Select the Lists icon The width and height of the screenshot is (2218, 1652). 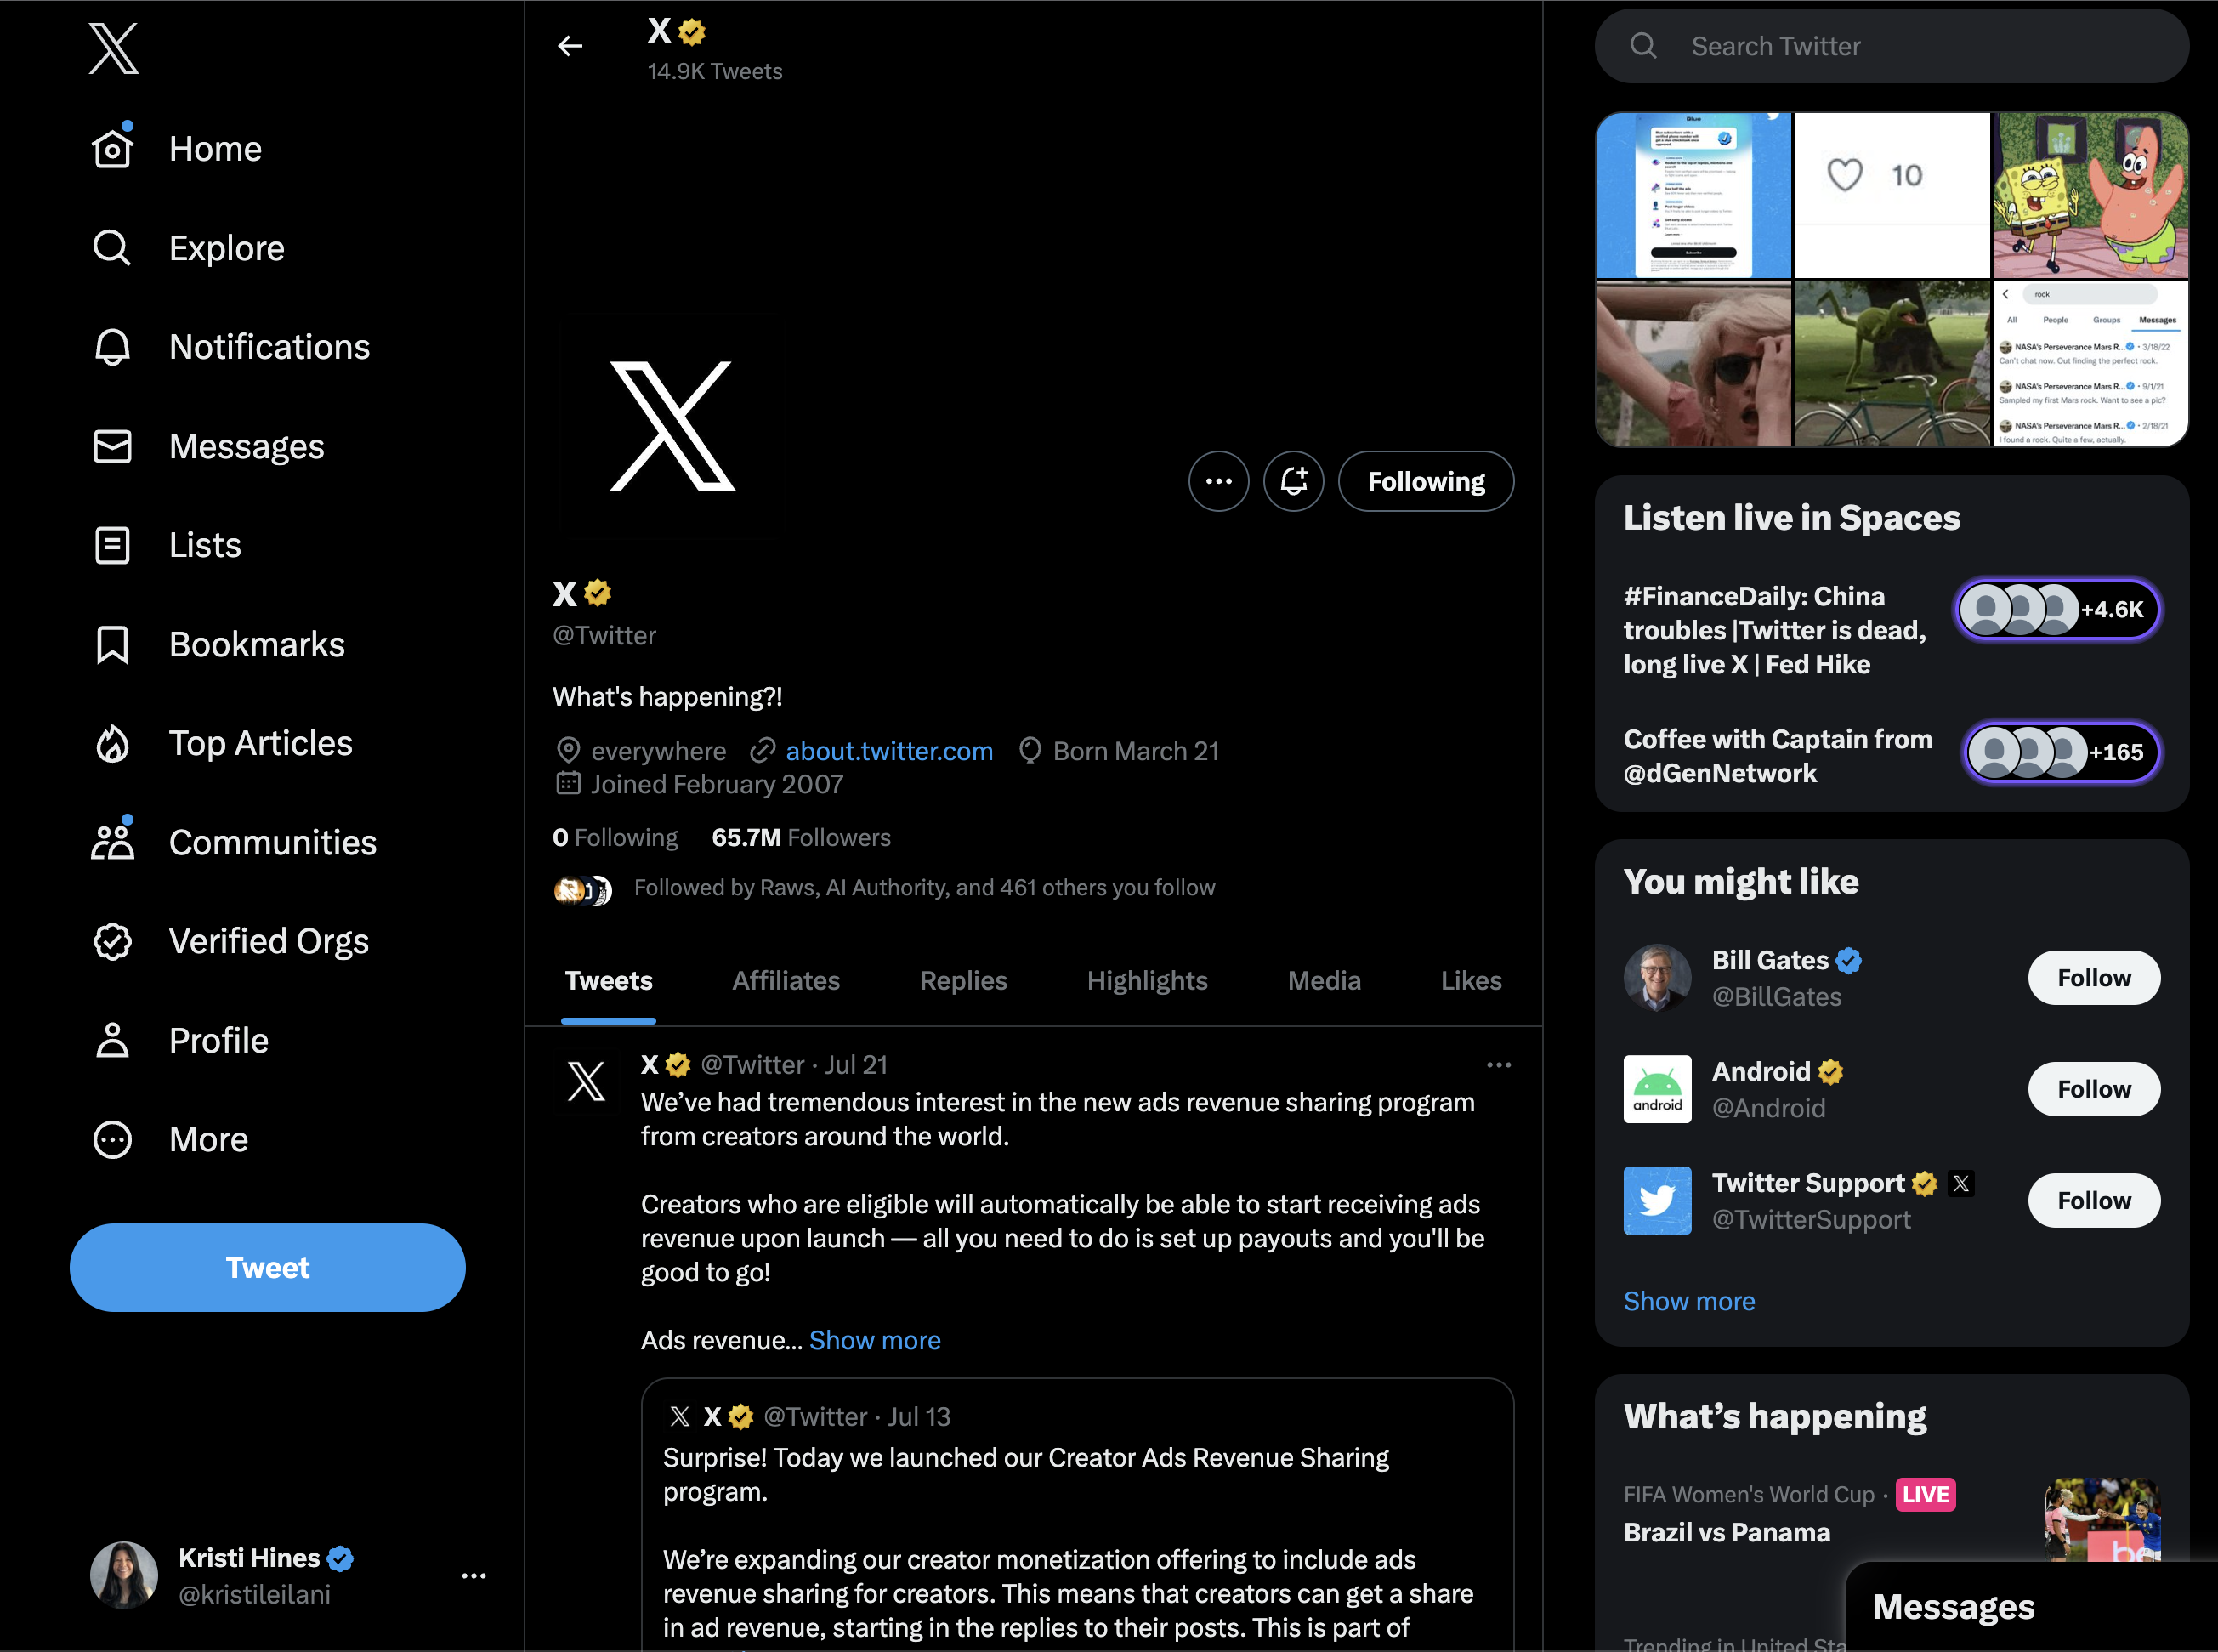tap(113, 545)
